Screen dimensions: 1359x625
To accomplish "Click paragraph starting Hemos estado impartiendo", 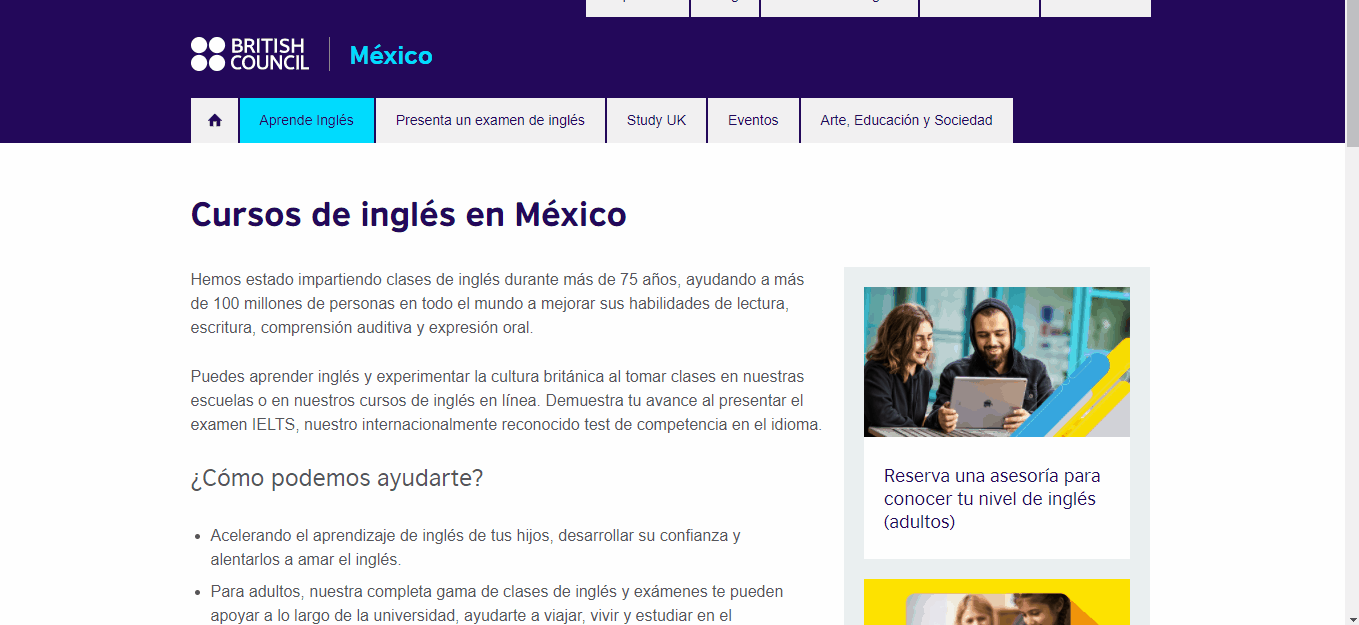I will tap(497, 303).
